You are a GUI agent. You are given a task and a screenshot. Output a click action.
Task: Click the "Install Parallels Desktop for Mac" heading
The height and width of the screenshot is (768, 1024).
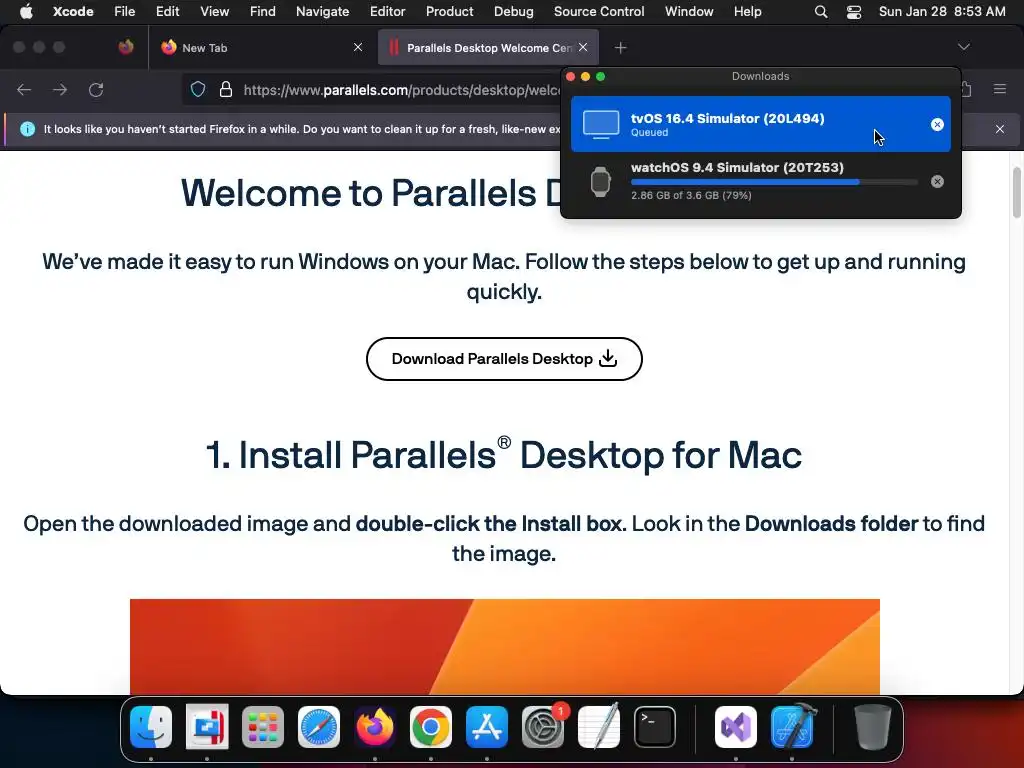tap(504, 455)
